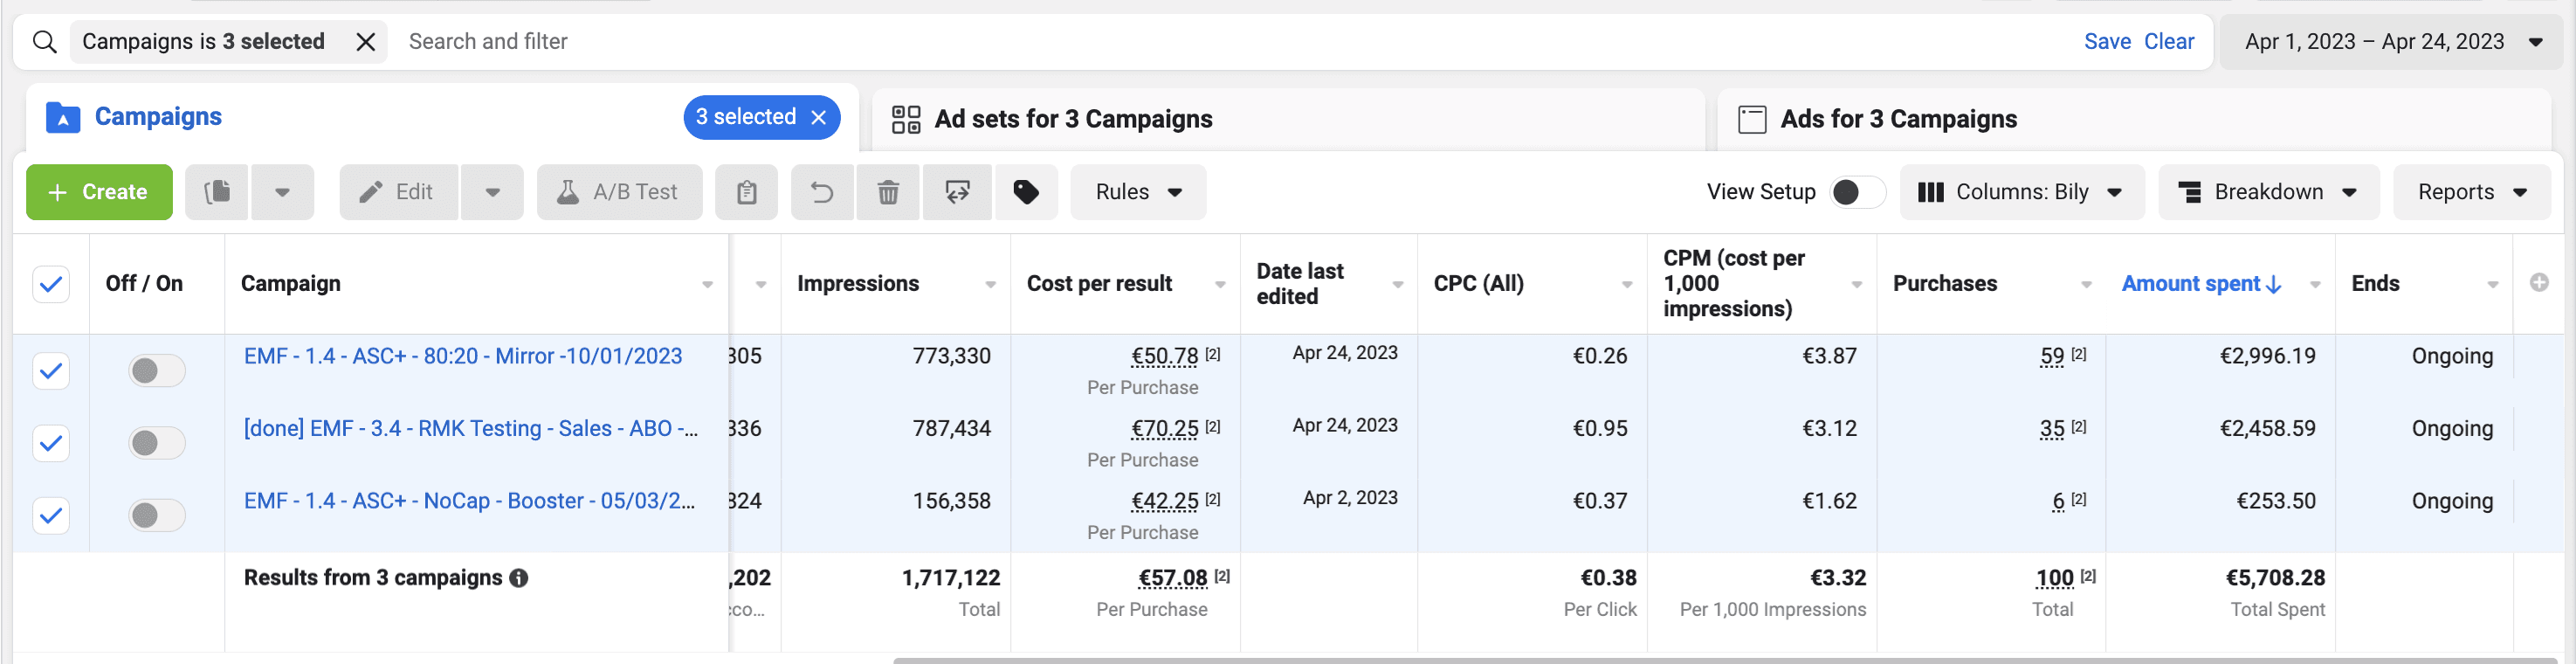Click the undo revert icon
Image resolution: width=2576 pixels, height=664 pixels.
coord(822,192)
